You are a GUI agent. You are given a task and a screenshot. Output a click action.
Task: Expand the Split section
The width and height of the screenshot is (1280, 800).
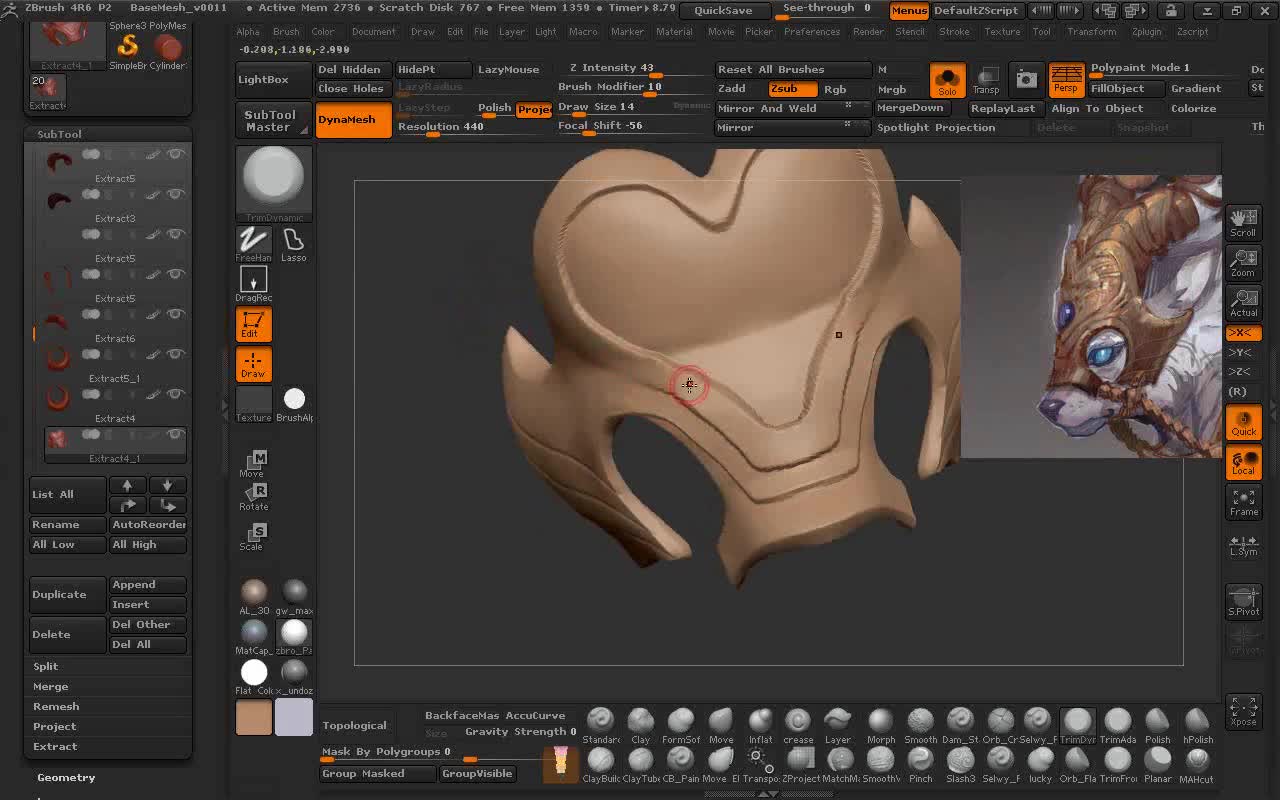tap(46, 666)
